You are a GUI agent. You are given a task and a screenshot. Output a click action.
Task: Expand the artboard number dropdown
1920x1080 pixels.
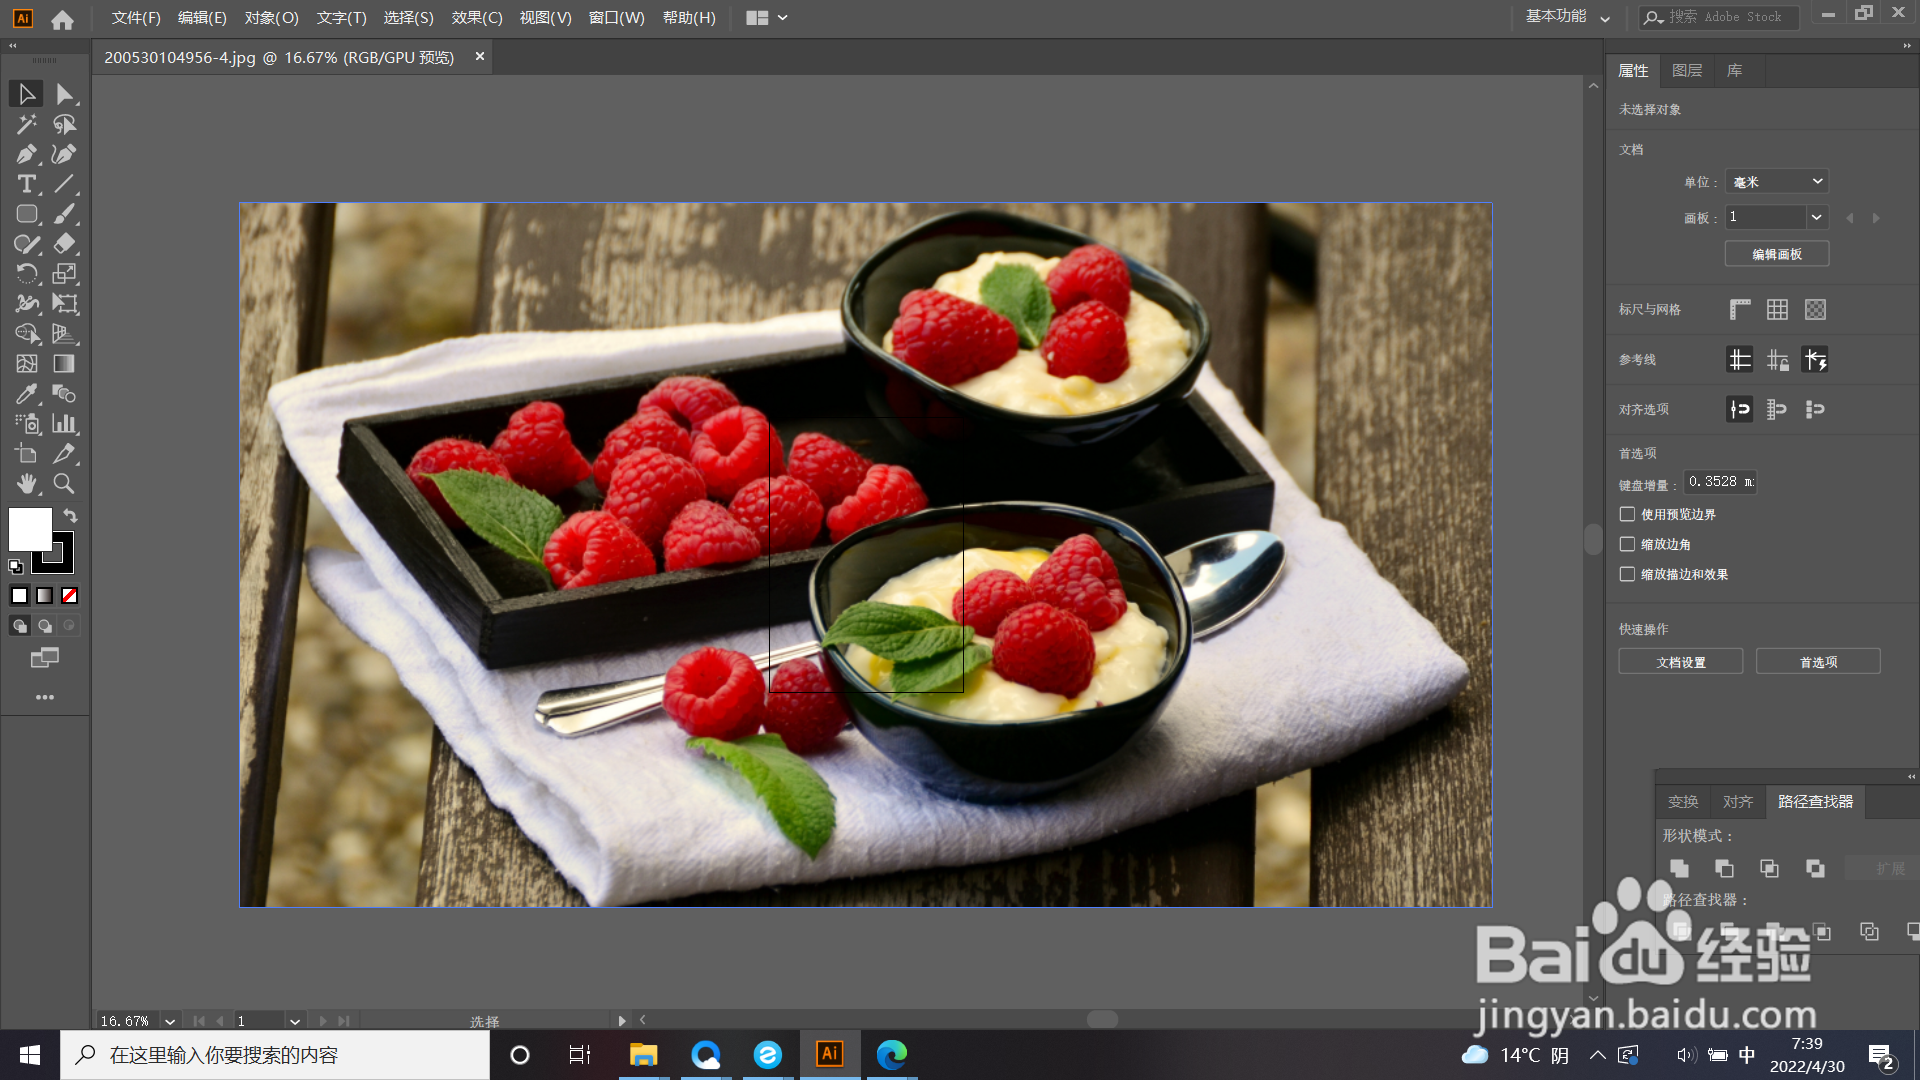pyautogui.click(x=1816, y=217)
